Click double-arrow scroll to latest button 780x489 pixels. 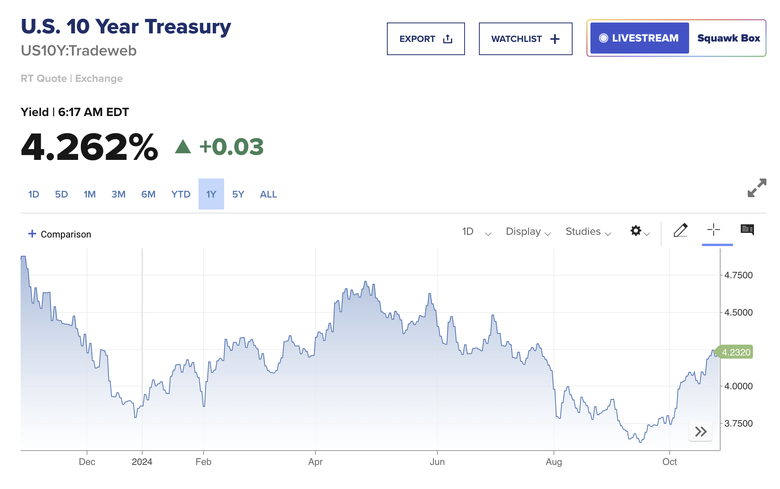coord(701,431)
